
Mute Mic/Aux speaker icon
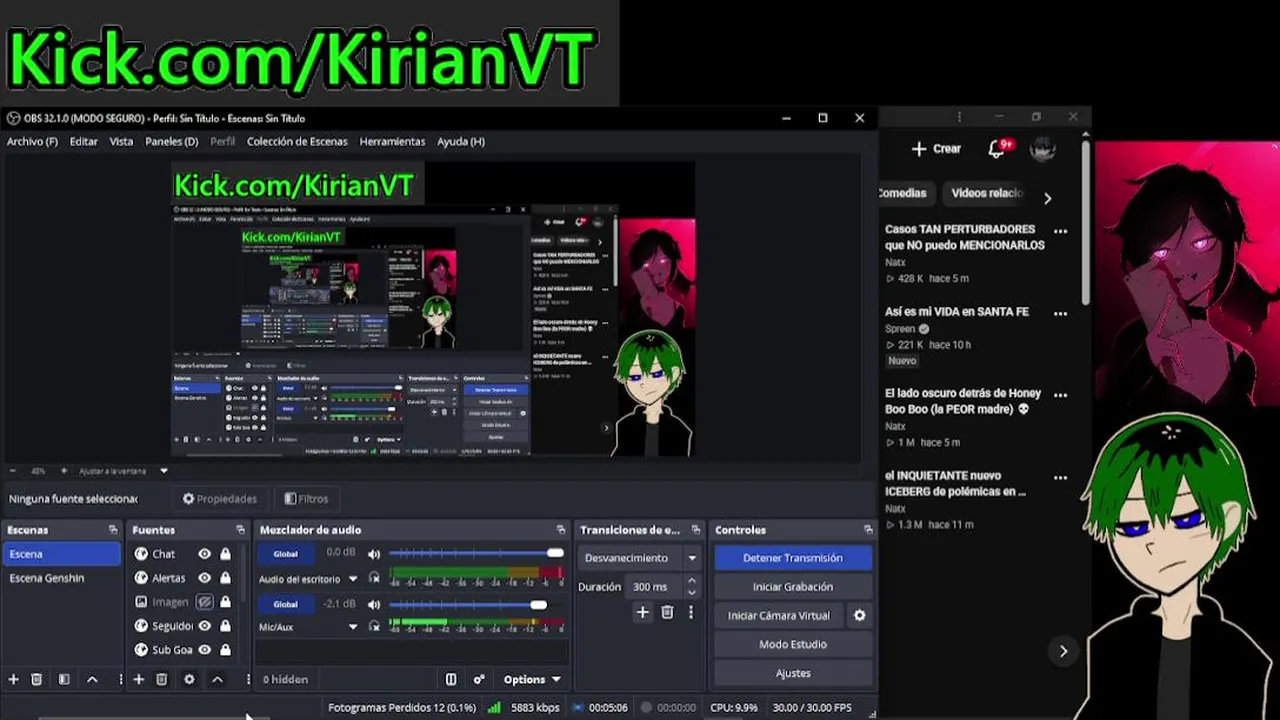tap(374, 604)
